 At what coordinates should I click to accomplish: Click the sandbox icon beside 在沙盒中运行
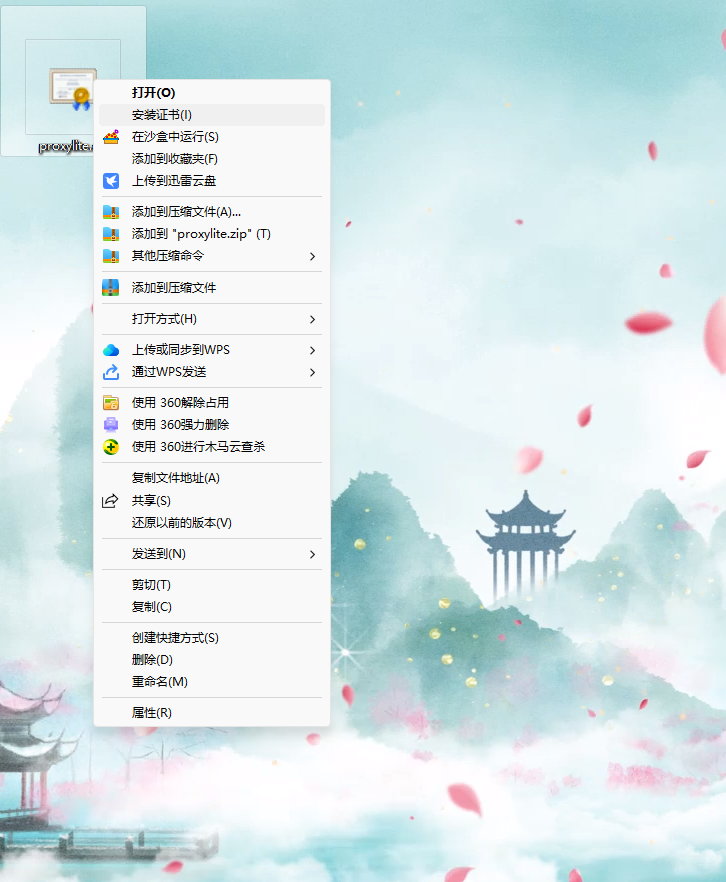coord(111,137)
